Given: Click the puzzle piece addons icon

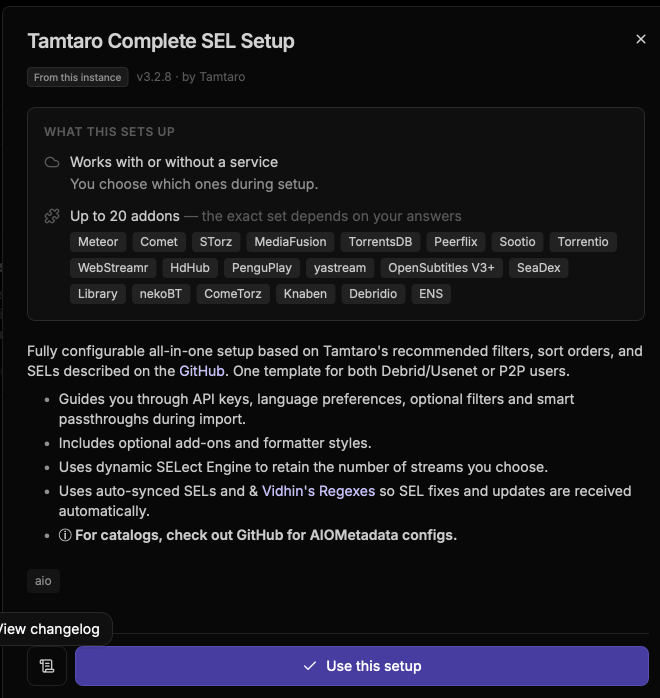Looking at the screenshot, I should coord(52,216).
